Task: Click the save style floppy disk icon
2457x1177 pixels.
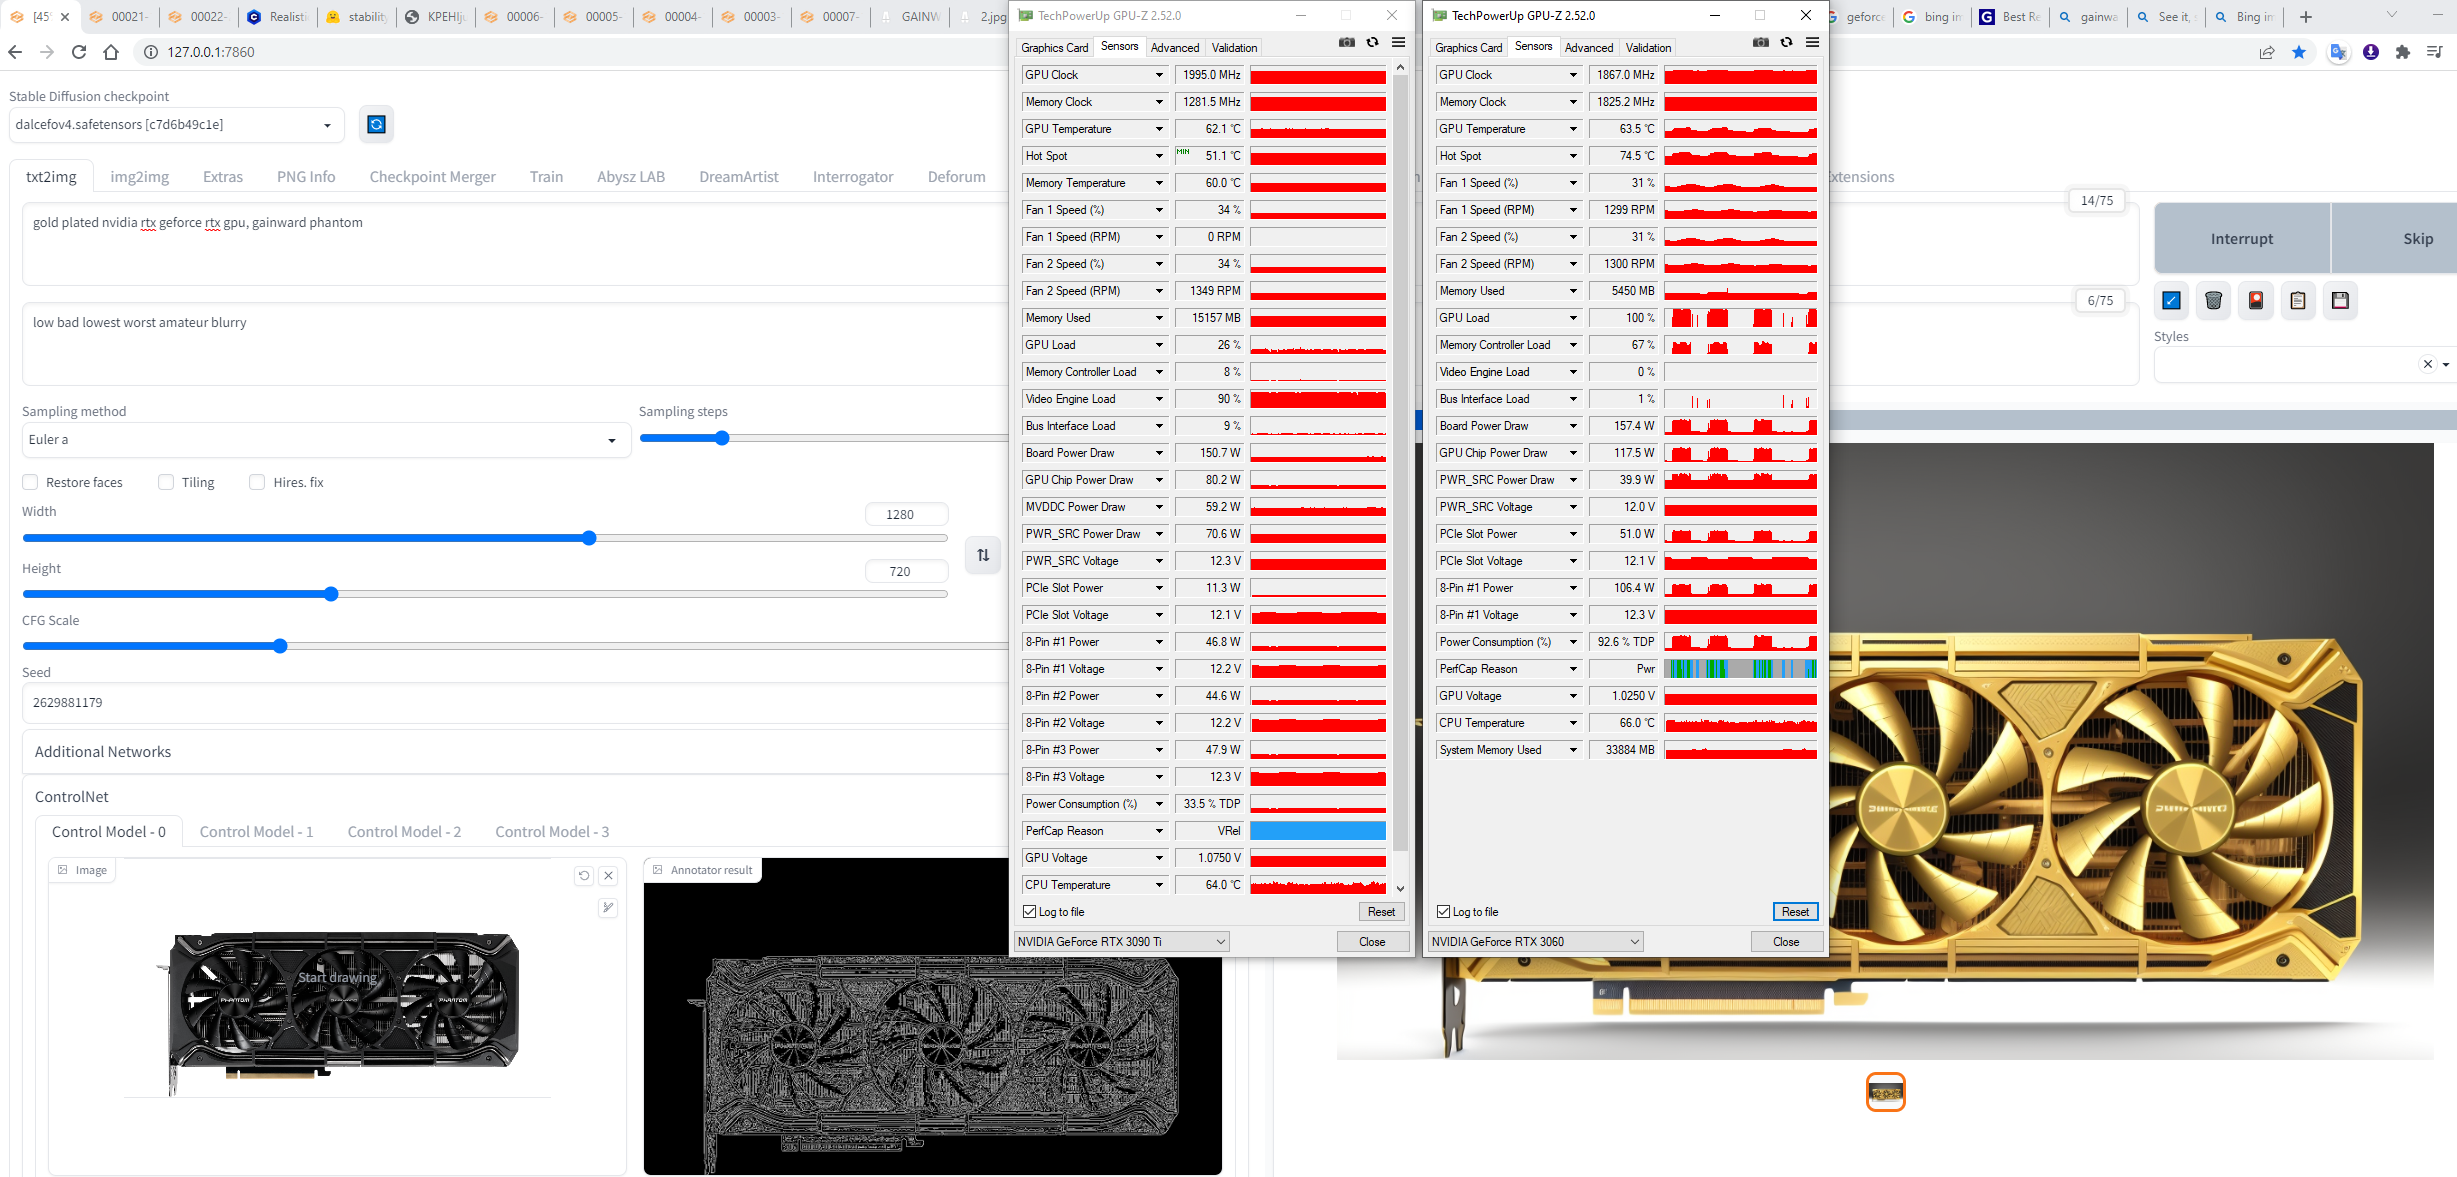Action: [2340, 300]
